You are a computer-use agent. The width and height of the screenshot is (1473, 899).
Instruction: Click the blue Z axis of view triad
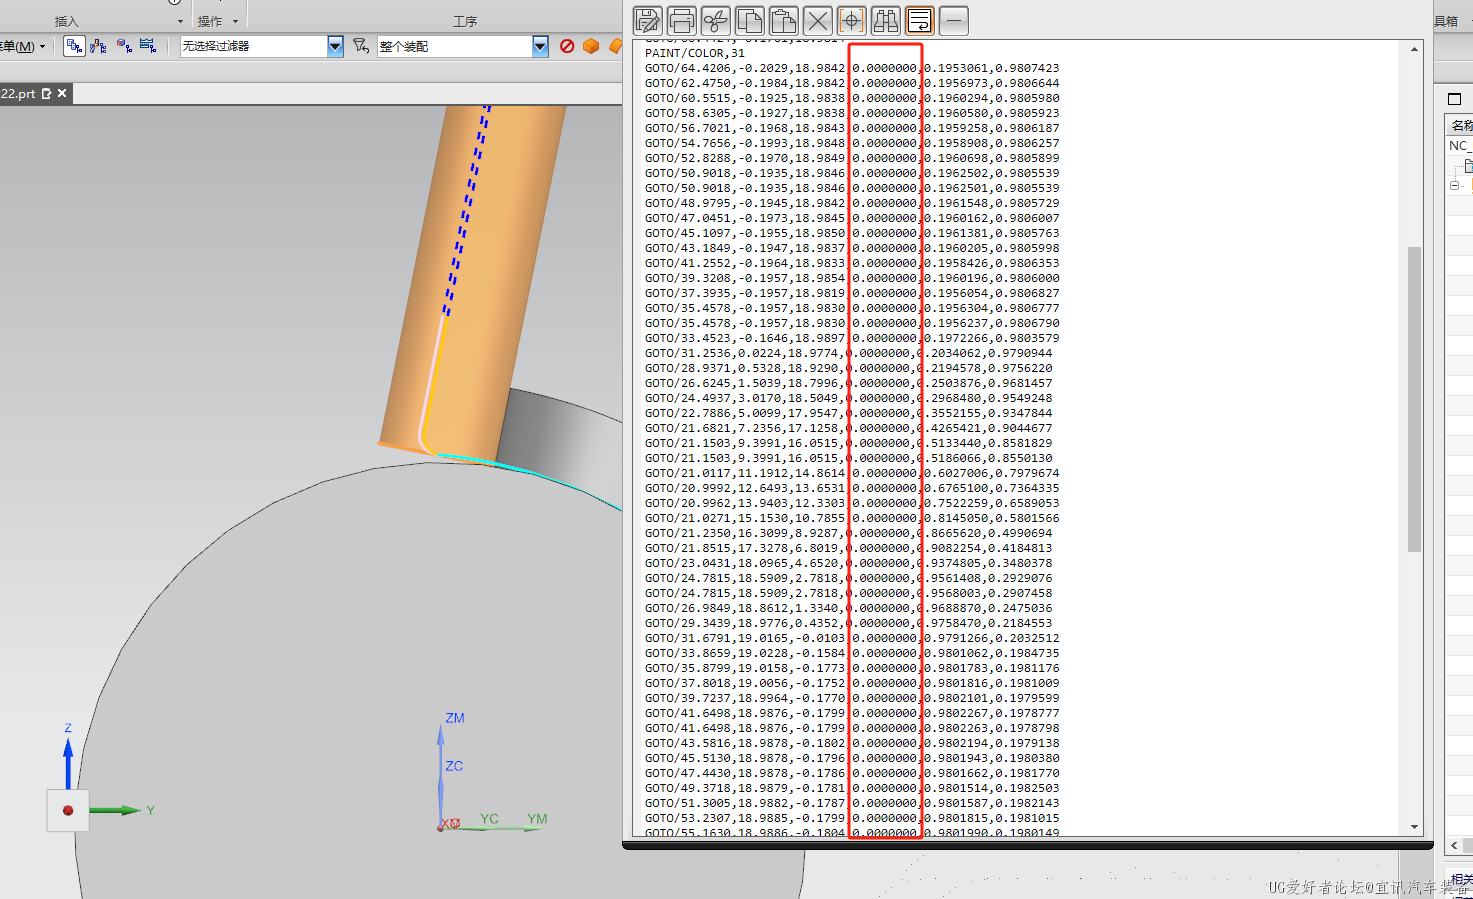click(x=68, y=762)
